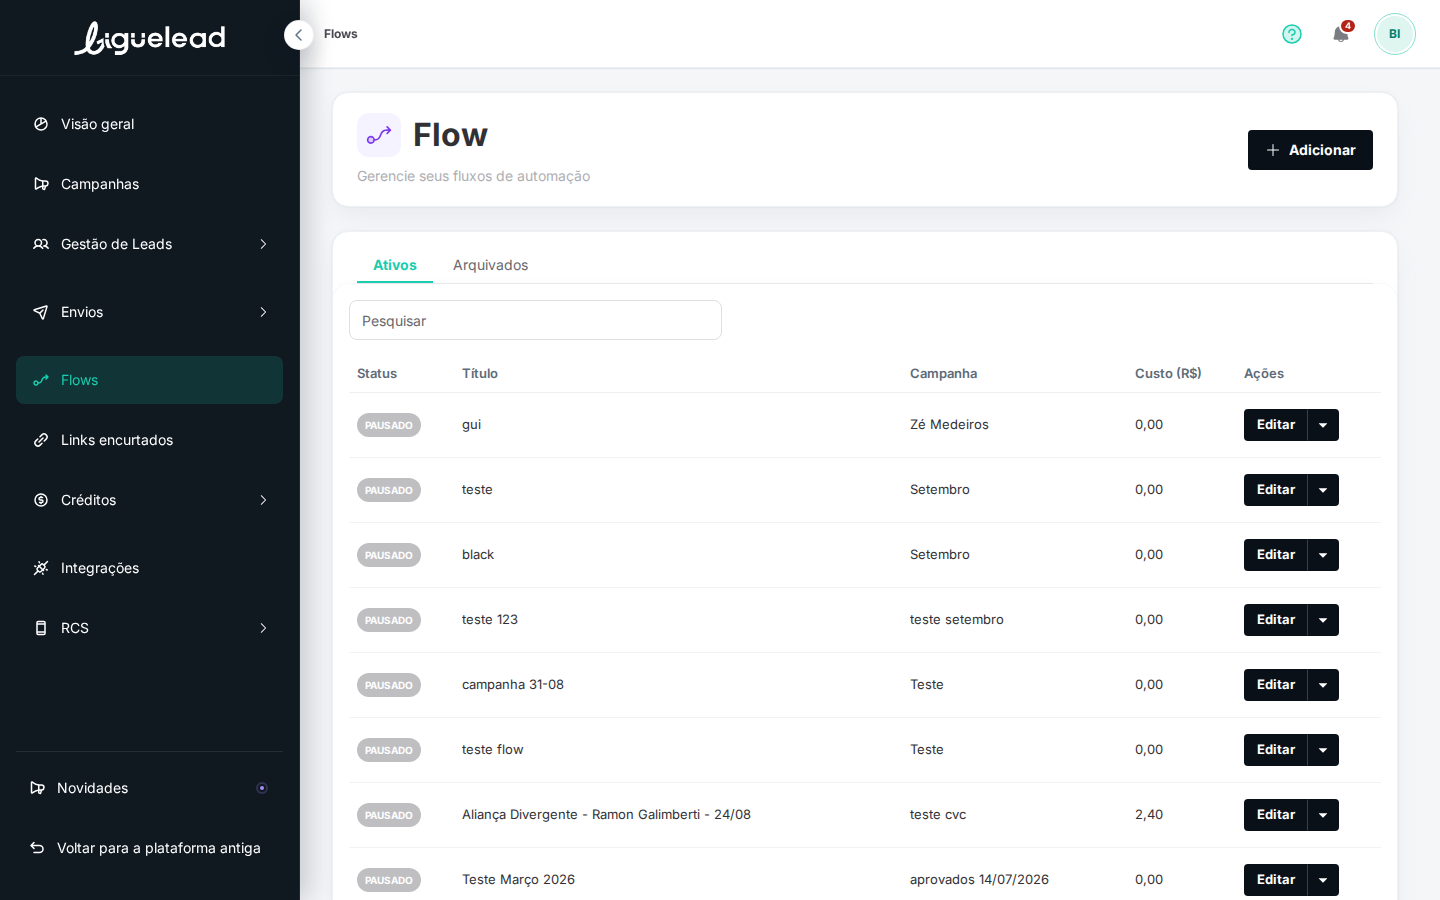Open Integrações in the sidebar
Screen dimensions: 1440x900
coord(149,568)
